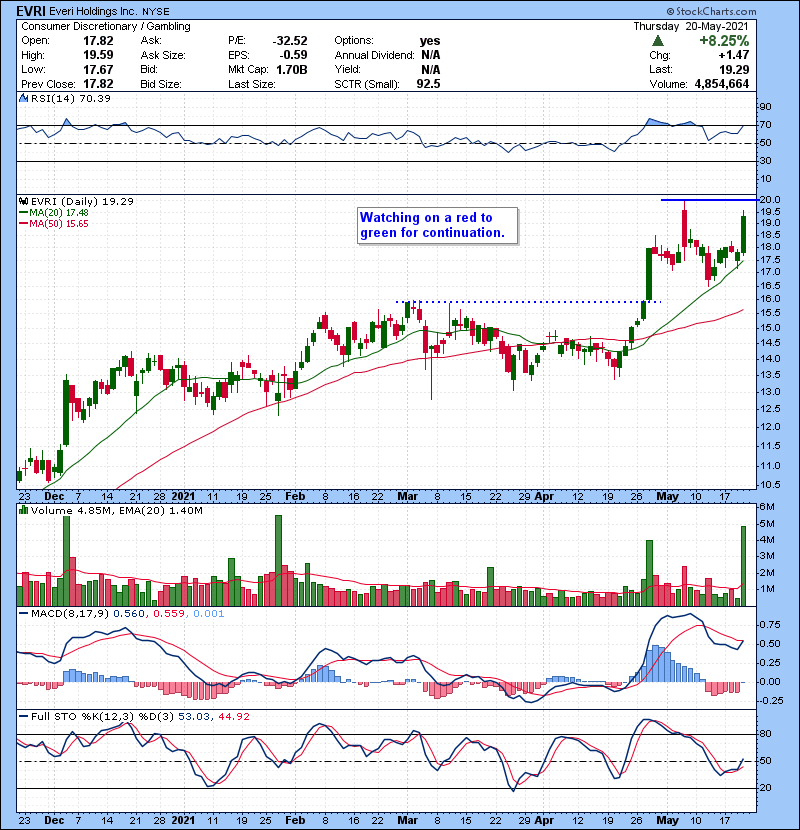Click the volume bars icon beside 'Volume'
Image resolution: width=800 pixels, height=830 pixels.
(x=23, y=510)
